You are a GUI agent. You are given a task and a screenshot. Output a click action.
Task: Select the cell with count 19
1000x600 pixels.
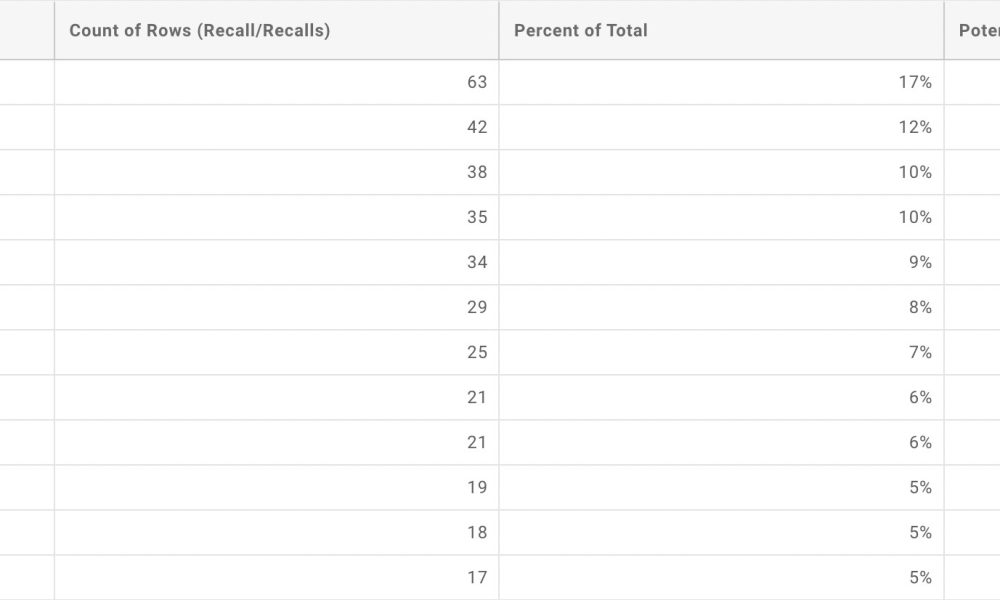coord(276,487)
